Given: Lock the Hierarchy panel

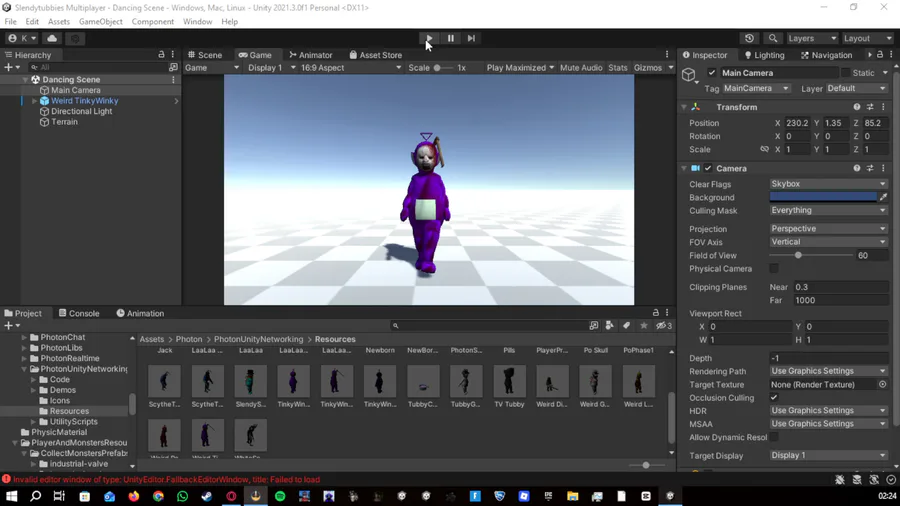Looking at the screenshot, I should pyautogui.click(x=161, y=55).
